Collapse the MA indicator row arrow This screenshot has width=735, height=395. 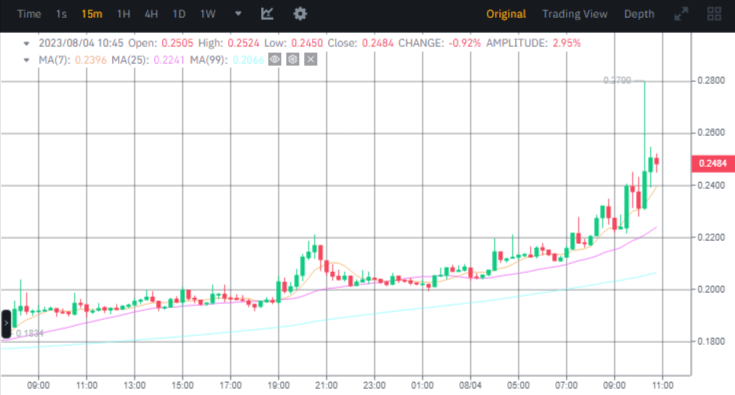27,60
